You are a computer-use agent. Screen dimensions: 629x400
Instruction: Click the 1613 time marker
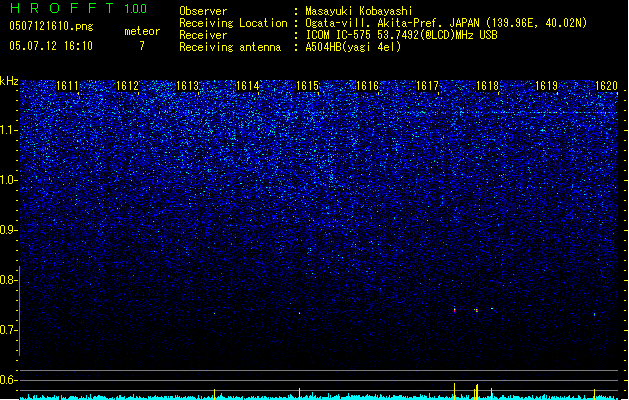click(187, 86)
